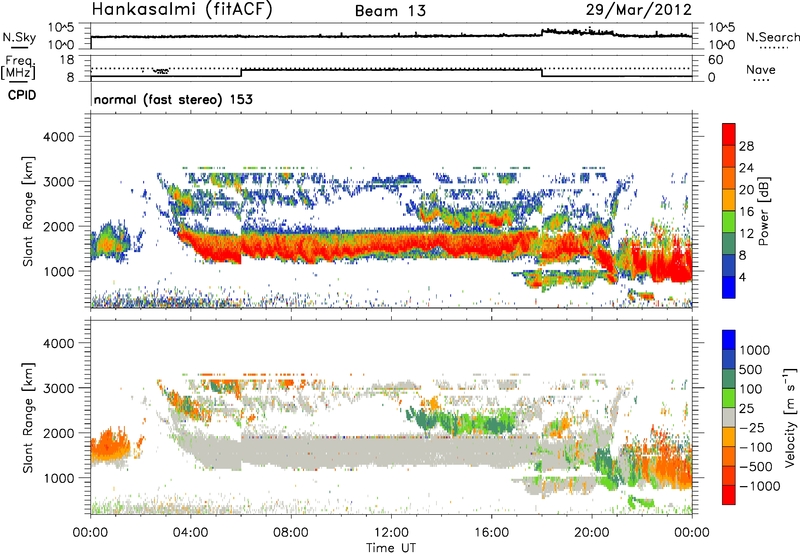The image size is (800, 554).
Task: Click "4000" on the power panel range axis
Action: coord(58,137)
